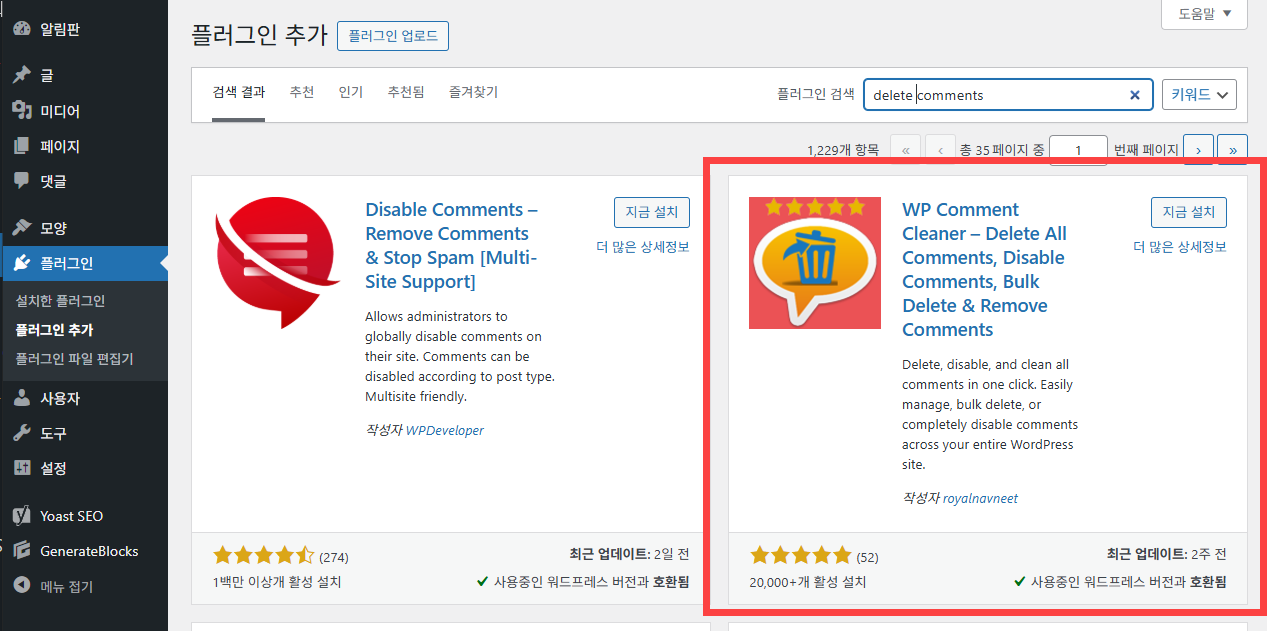Open the 미디어 menu item

coord(84,111)
